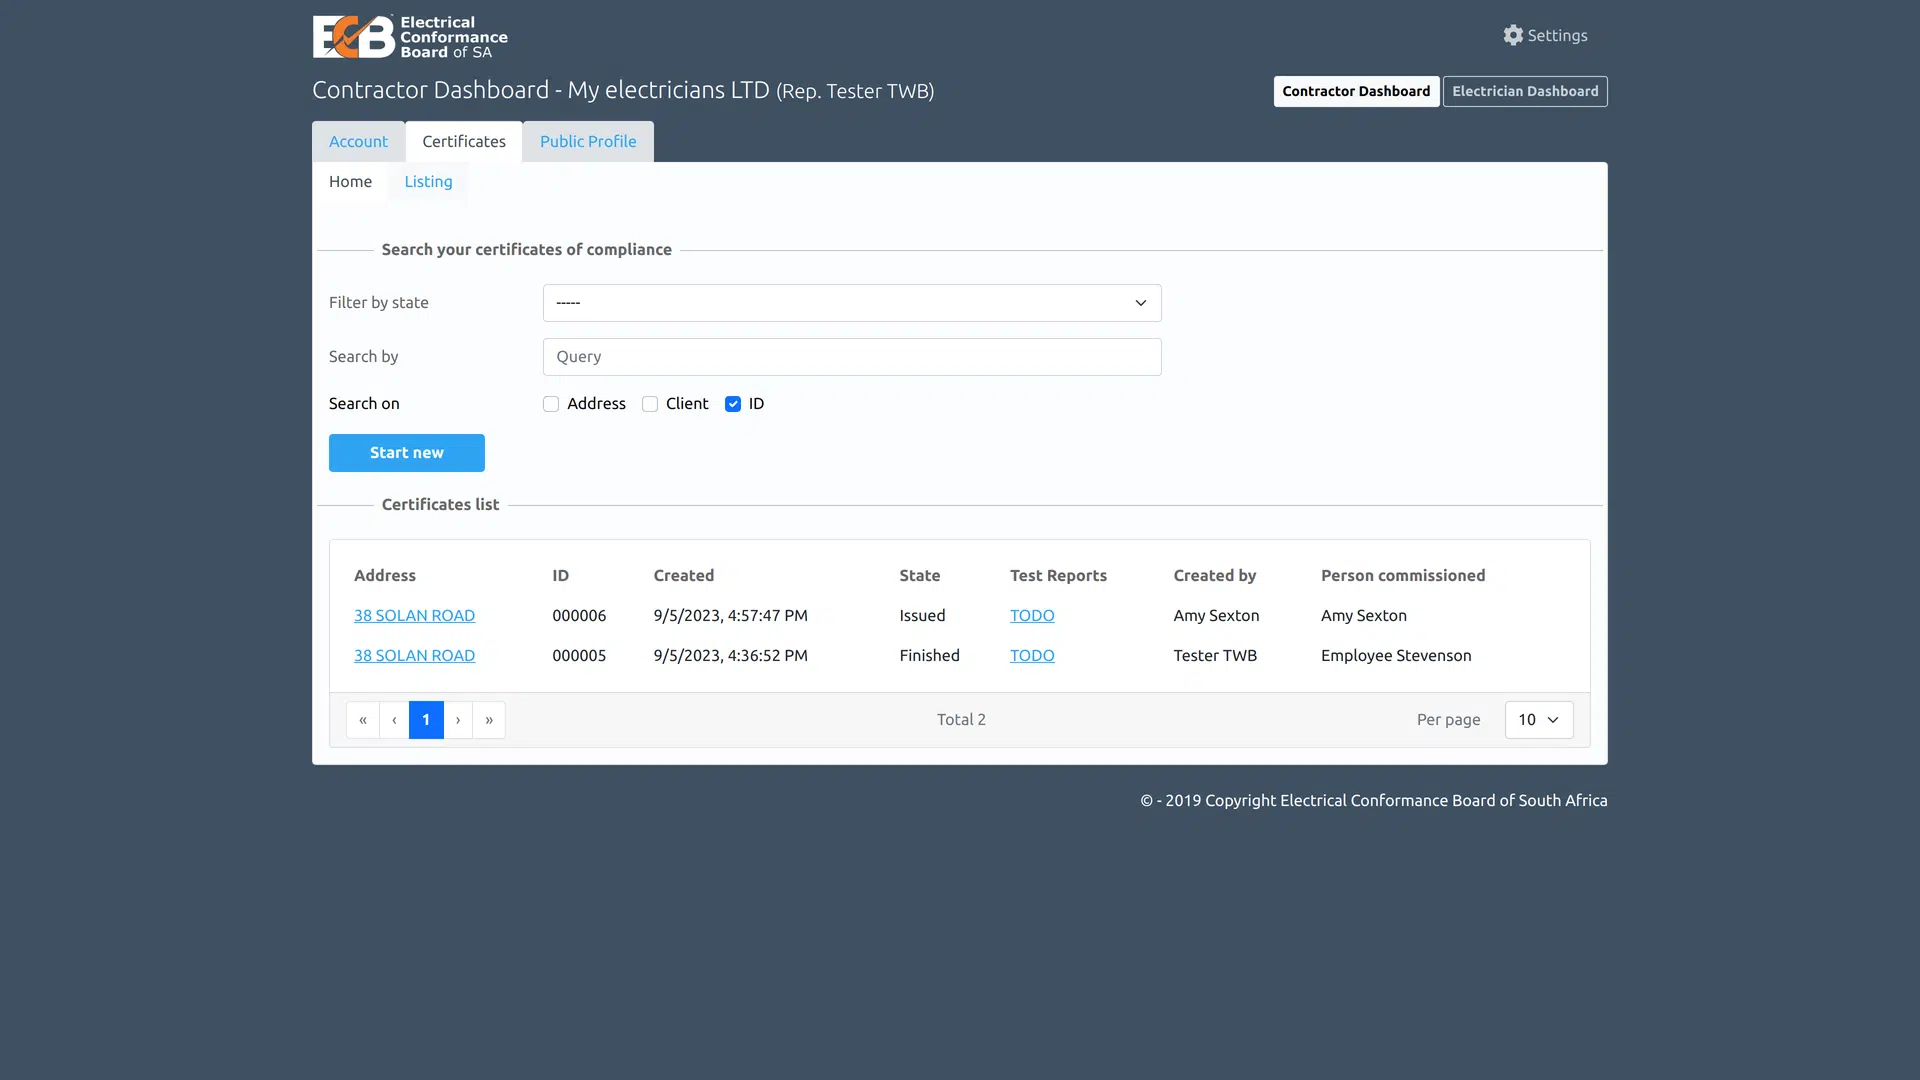Switch to the Account tab
This screenshot has width=1920, height=1080.
(x=359, y=140)
